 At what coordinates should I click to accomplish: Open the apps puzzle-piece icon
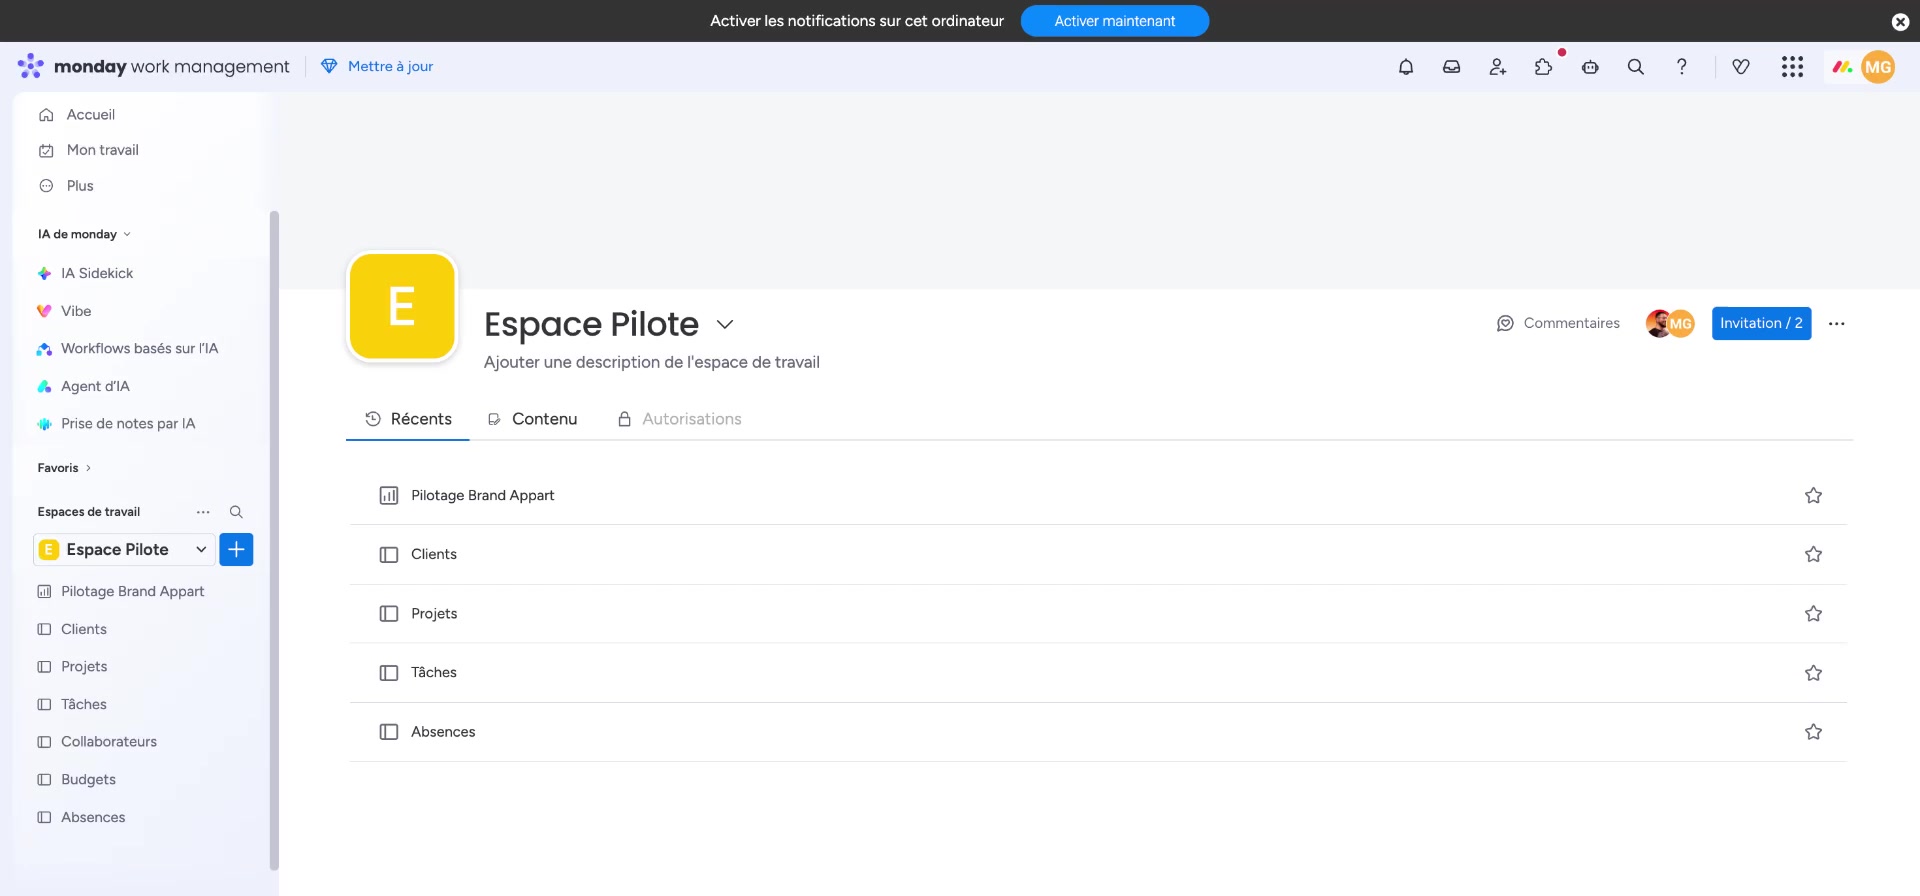pyautogui.click(x=1543, y=67)
